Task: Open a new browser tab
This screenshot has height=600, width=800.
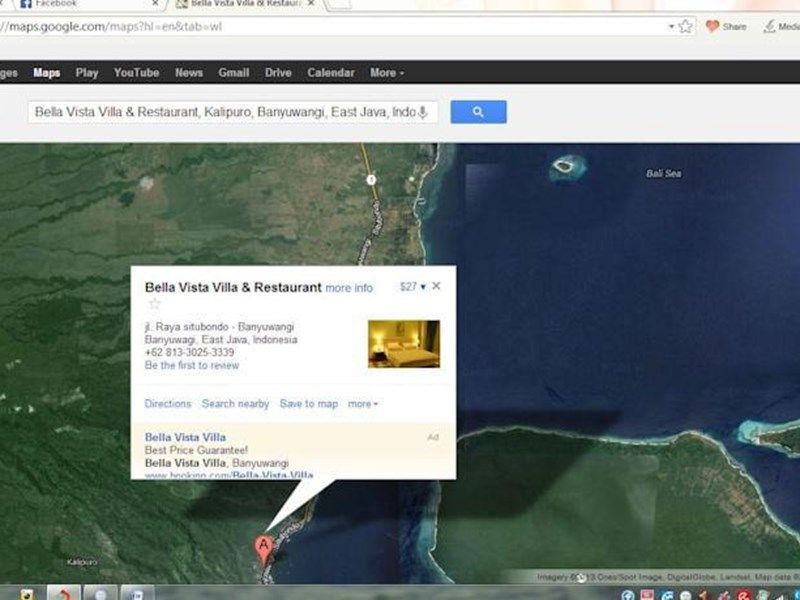Action: pos(339,4)
